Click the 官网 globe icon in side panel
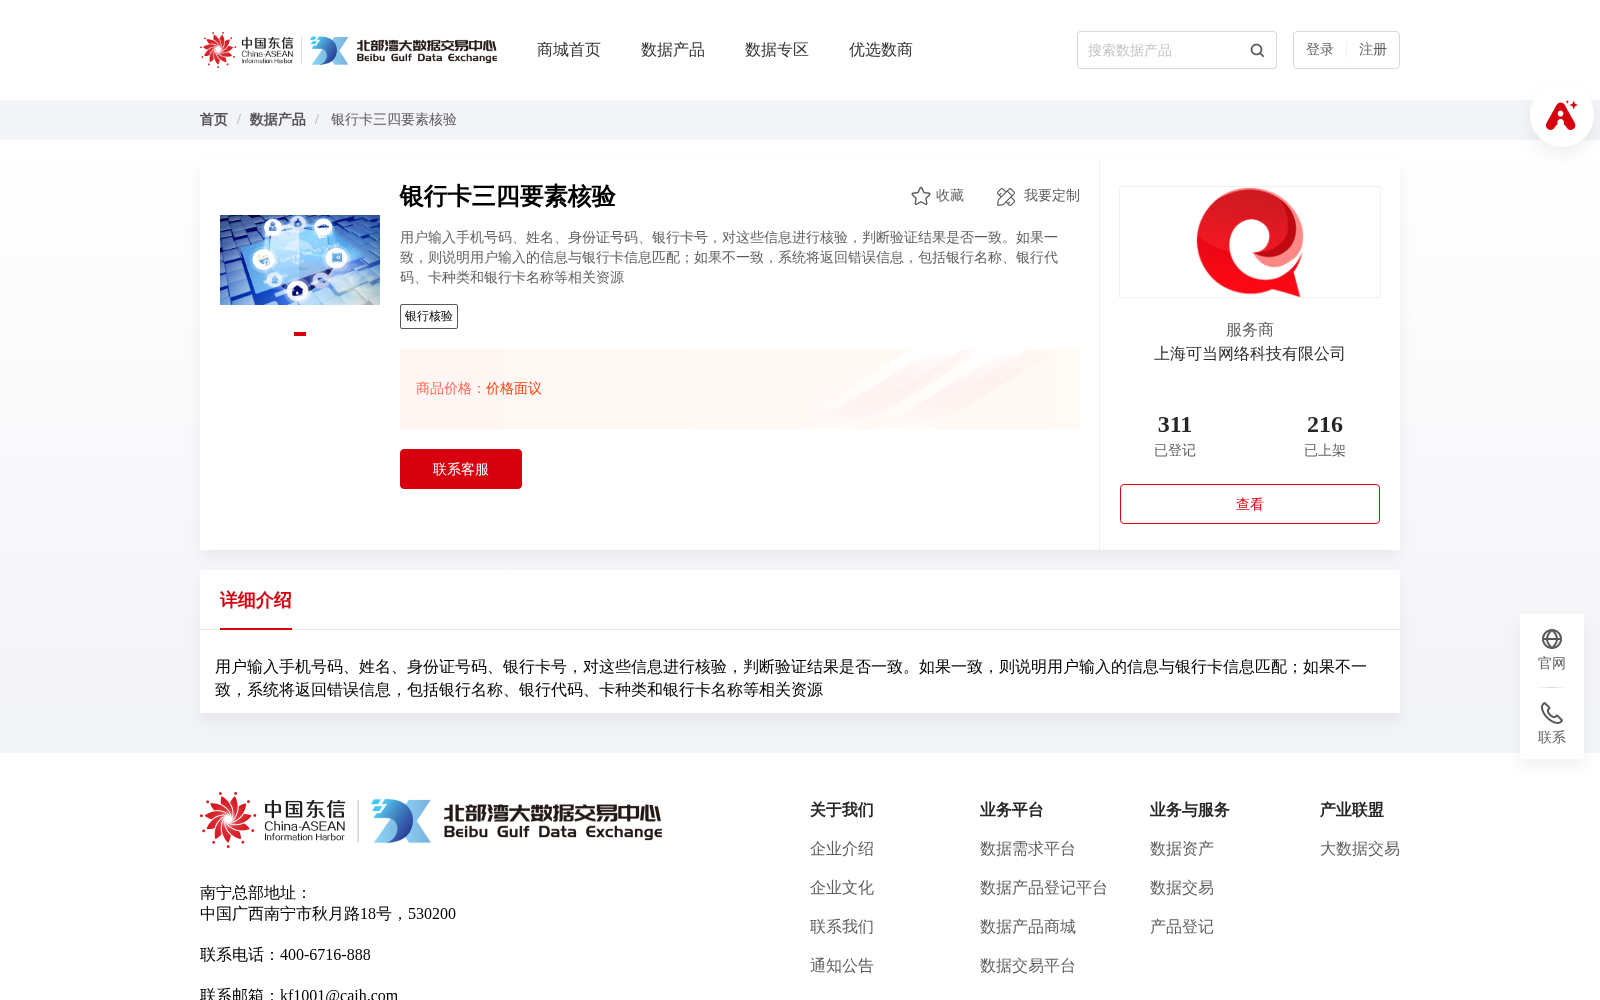 [1552, 639]
